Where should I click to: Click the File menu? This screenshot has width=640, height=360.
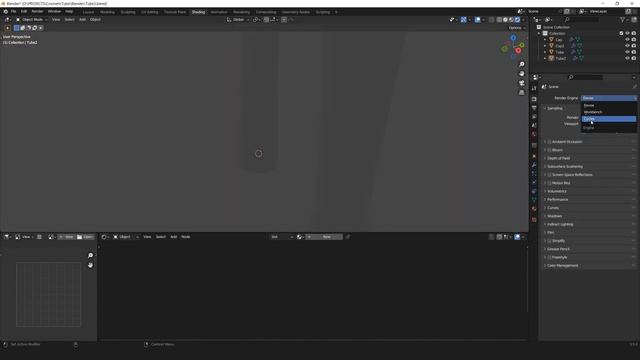point(13,11)
